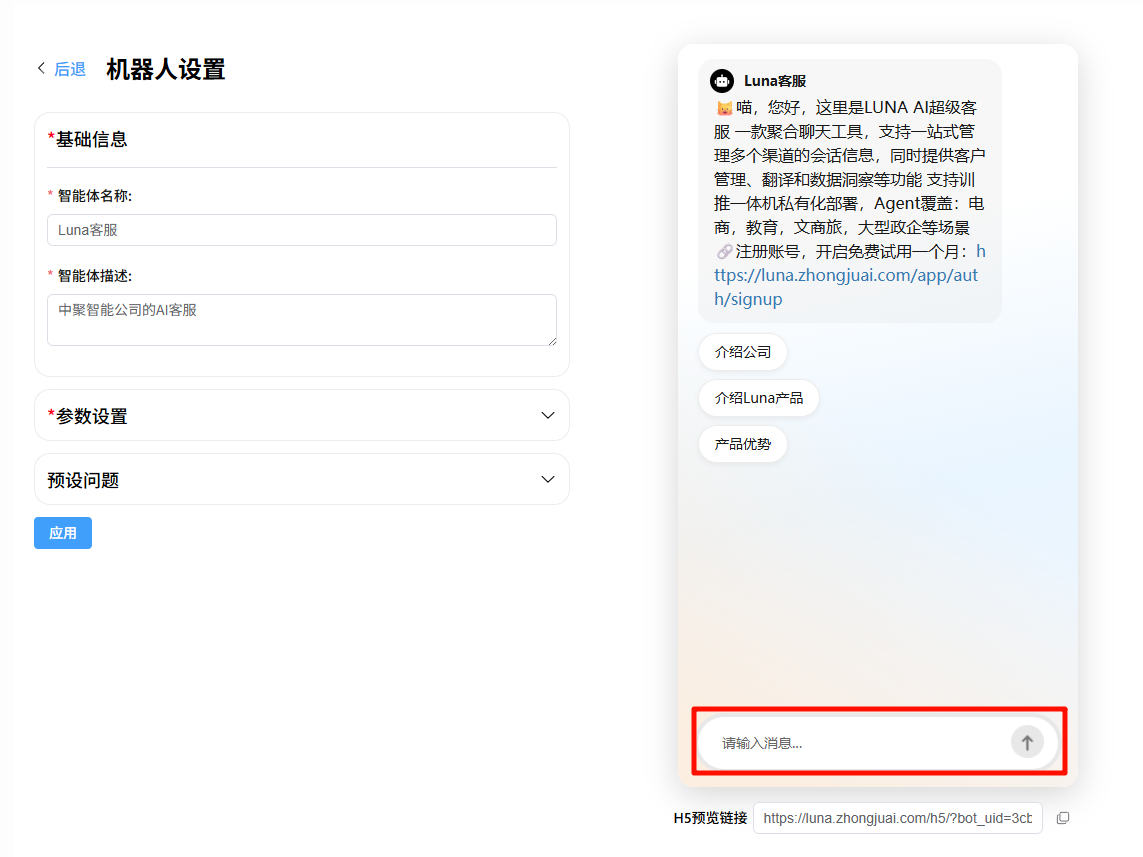Click the 预设问题 section title
Screen dimensions: 1143x857
83,480
